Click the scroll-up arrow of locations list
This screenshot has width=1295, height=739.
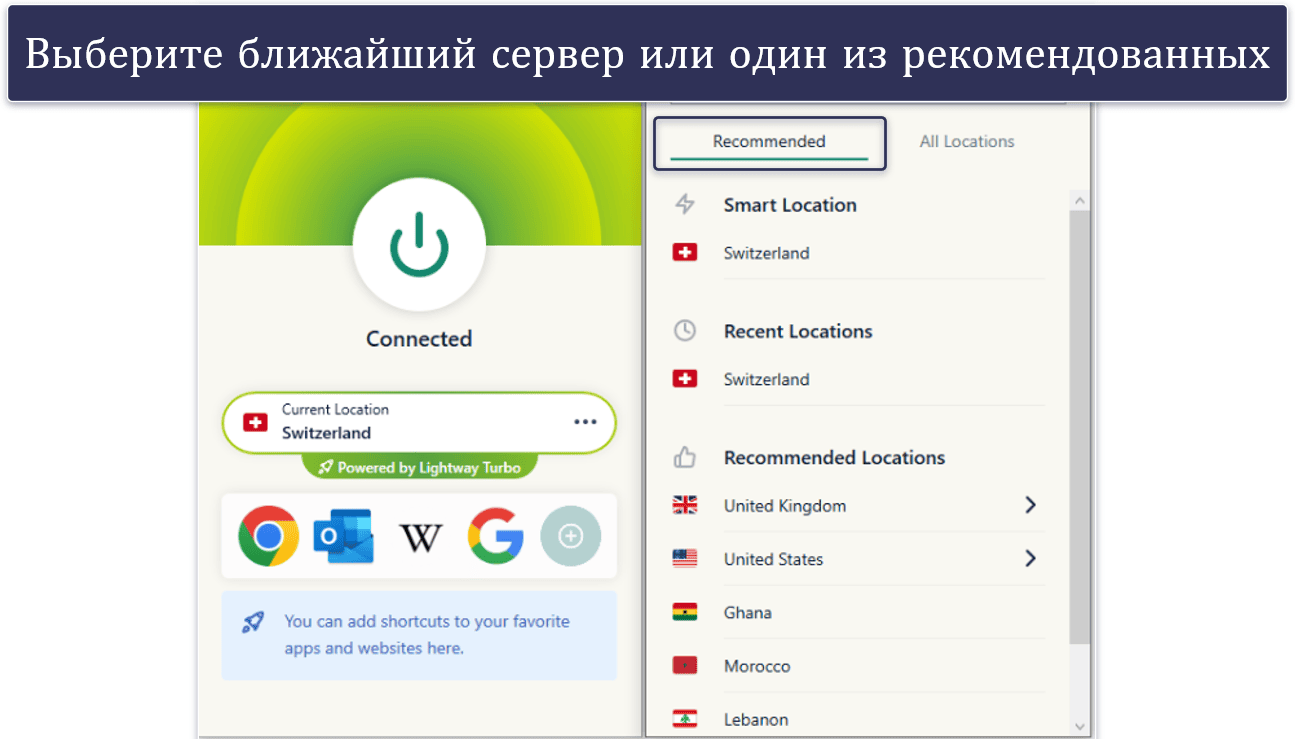click(x=1079, y=201)
